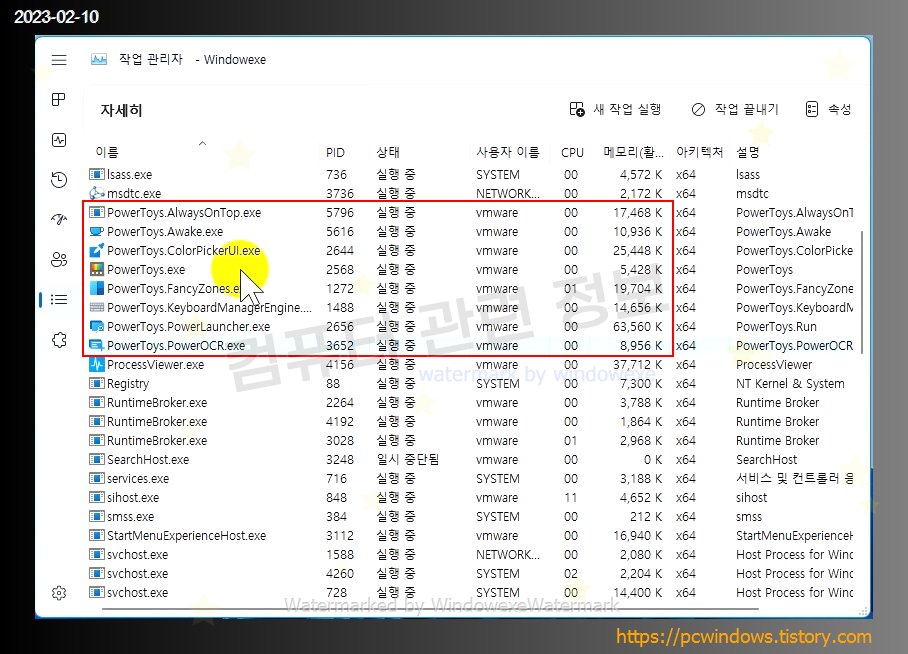Click the PowerToys.exe colorful icon
Image resolution: width=908 pixels, height=654 pixels.
97,269
